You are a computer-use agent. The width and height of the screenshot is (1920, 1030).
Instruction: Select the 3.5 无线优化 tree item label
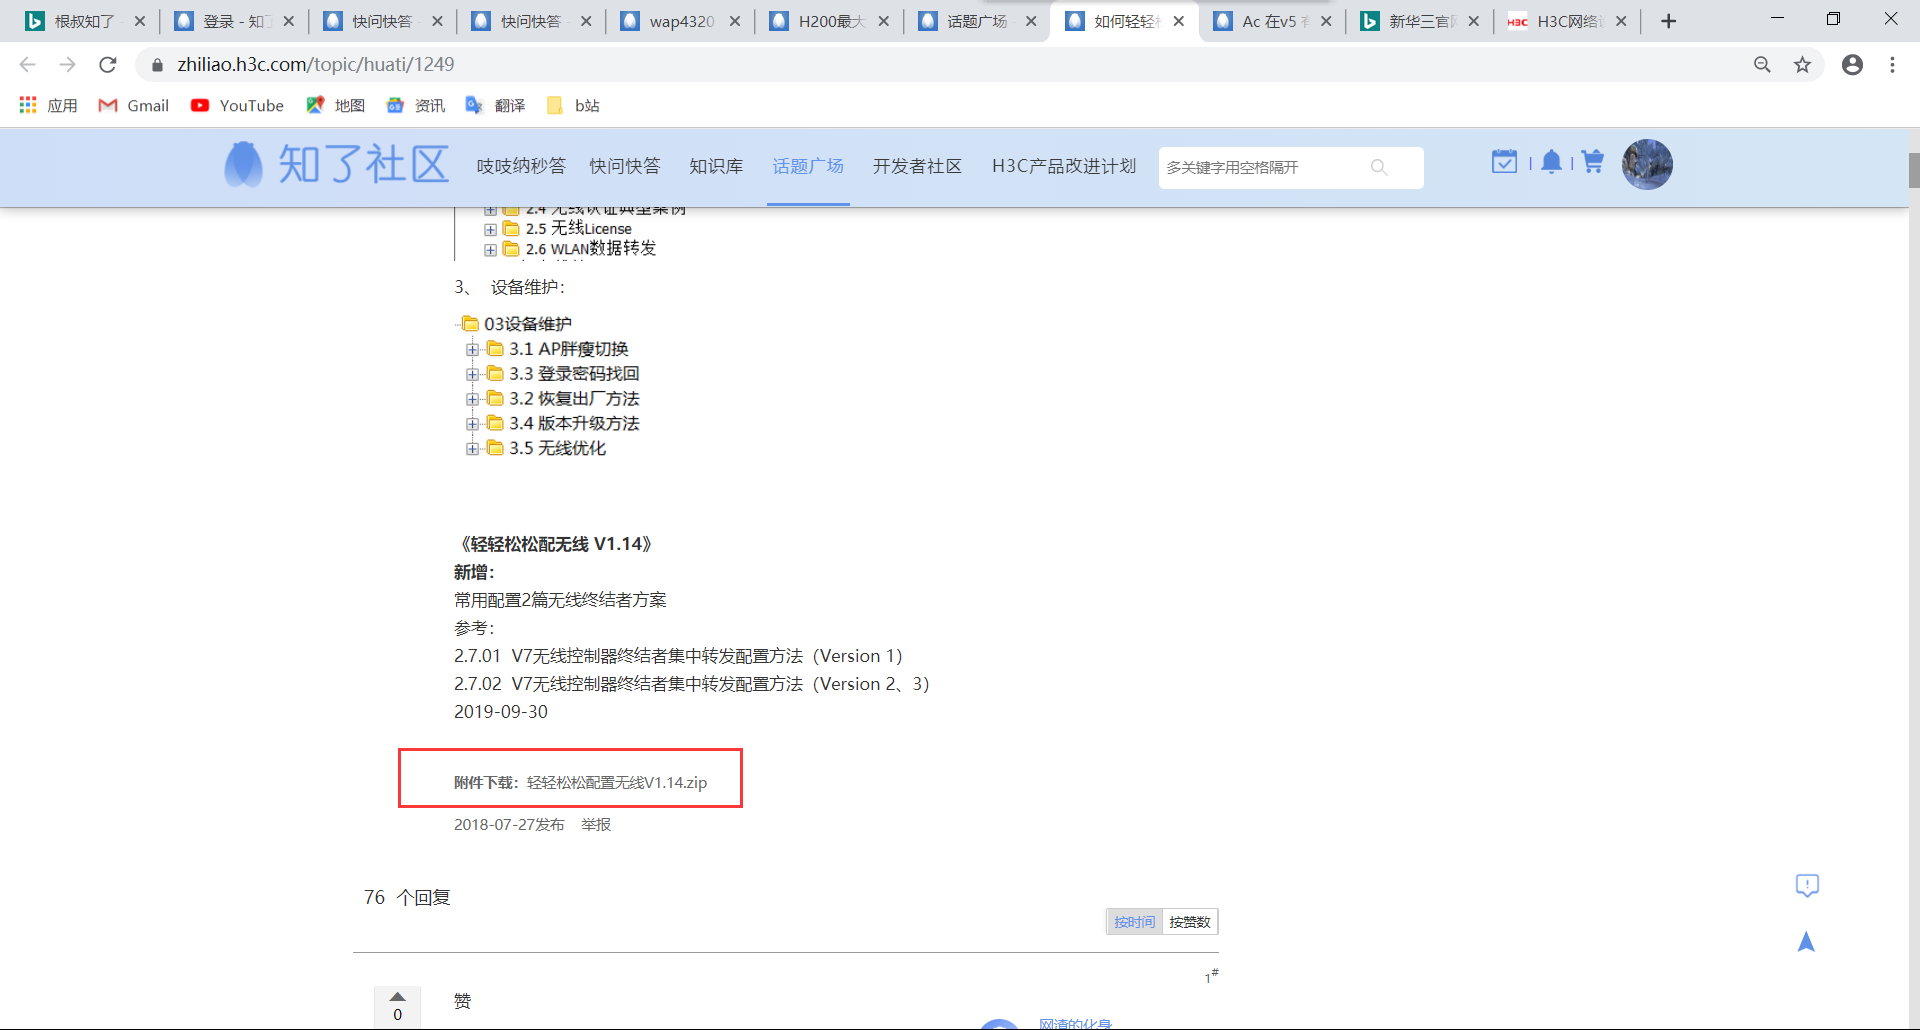tap(557, 449)
